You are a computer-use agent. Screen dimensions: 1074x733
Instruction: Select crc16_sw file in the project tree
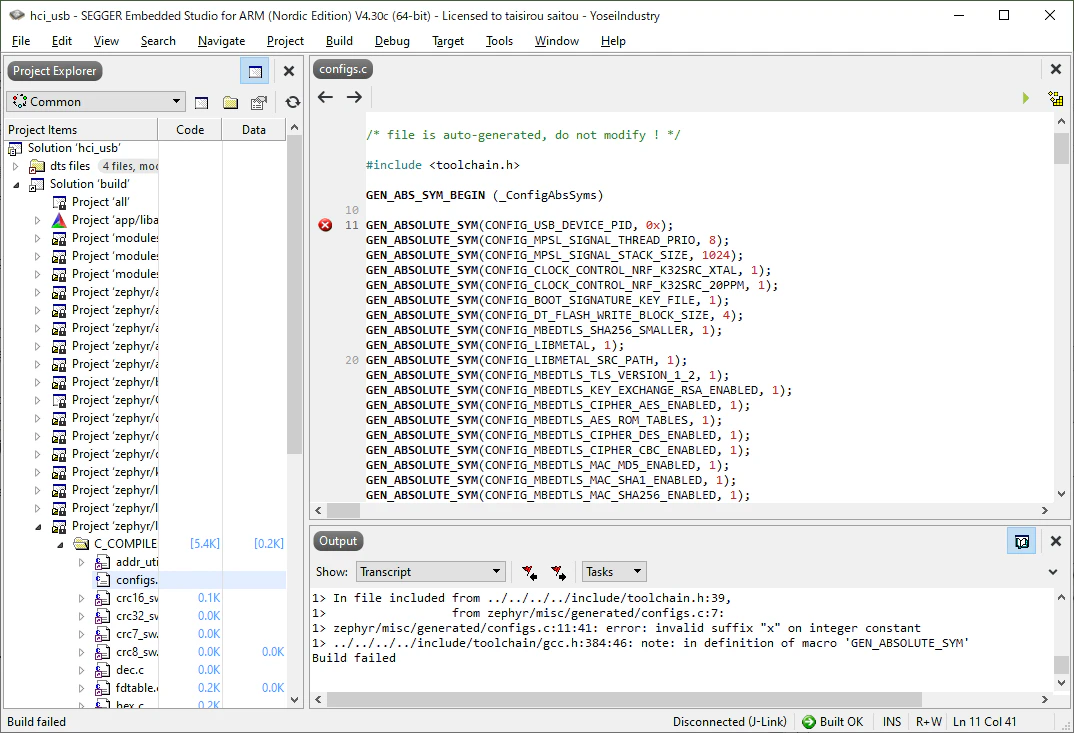(x=137, y=598)
